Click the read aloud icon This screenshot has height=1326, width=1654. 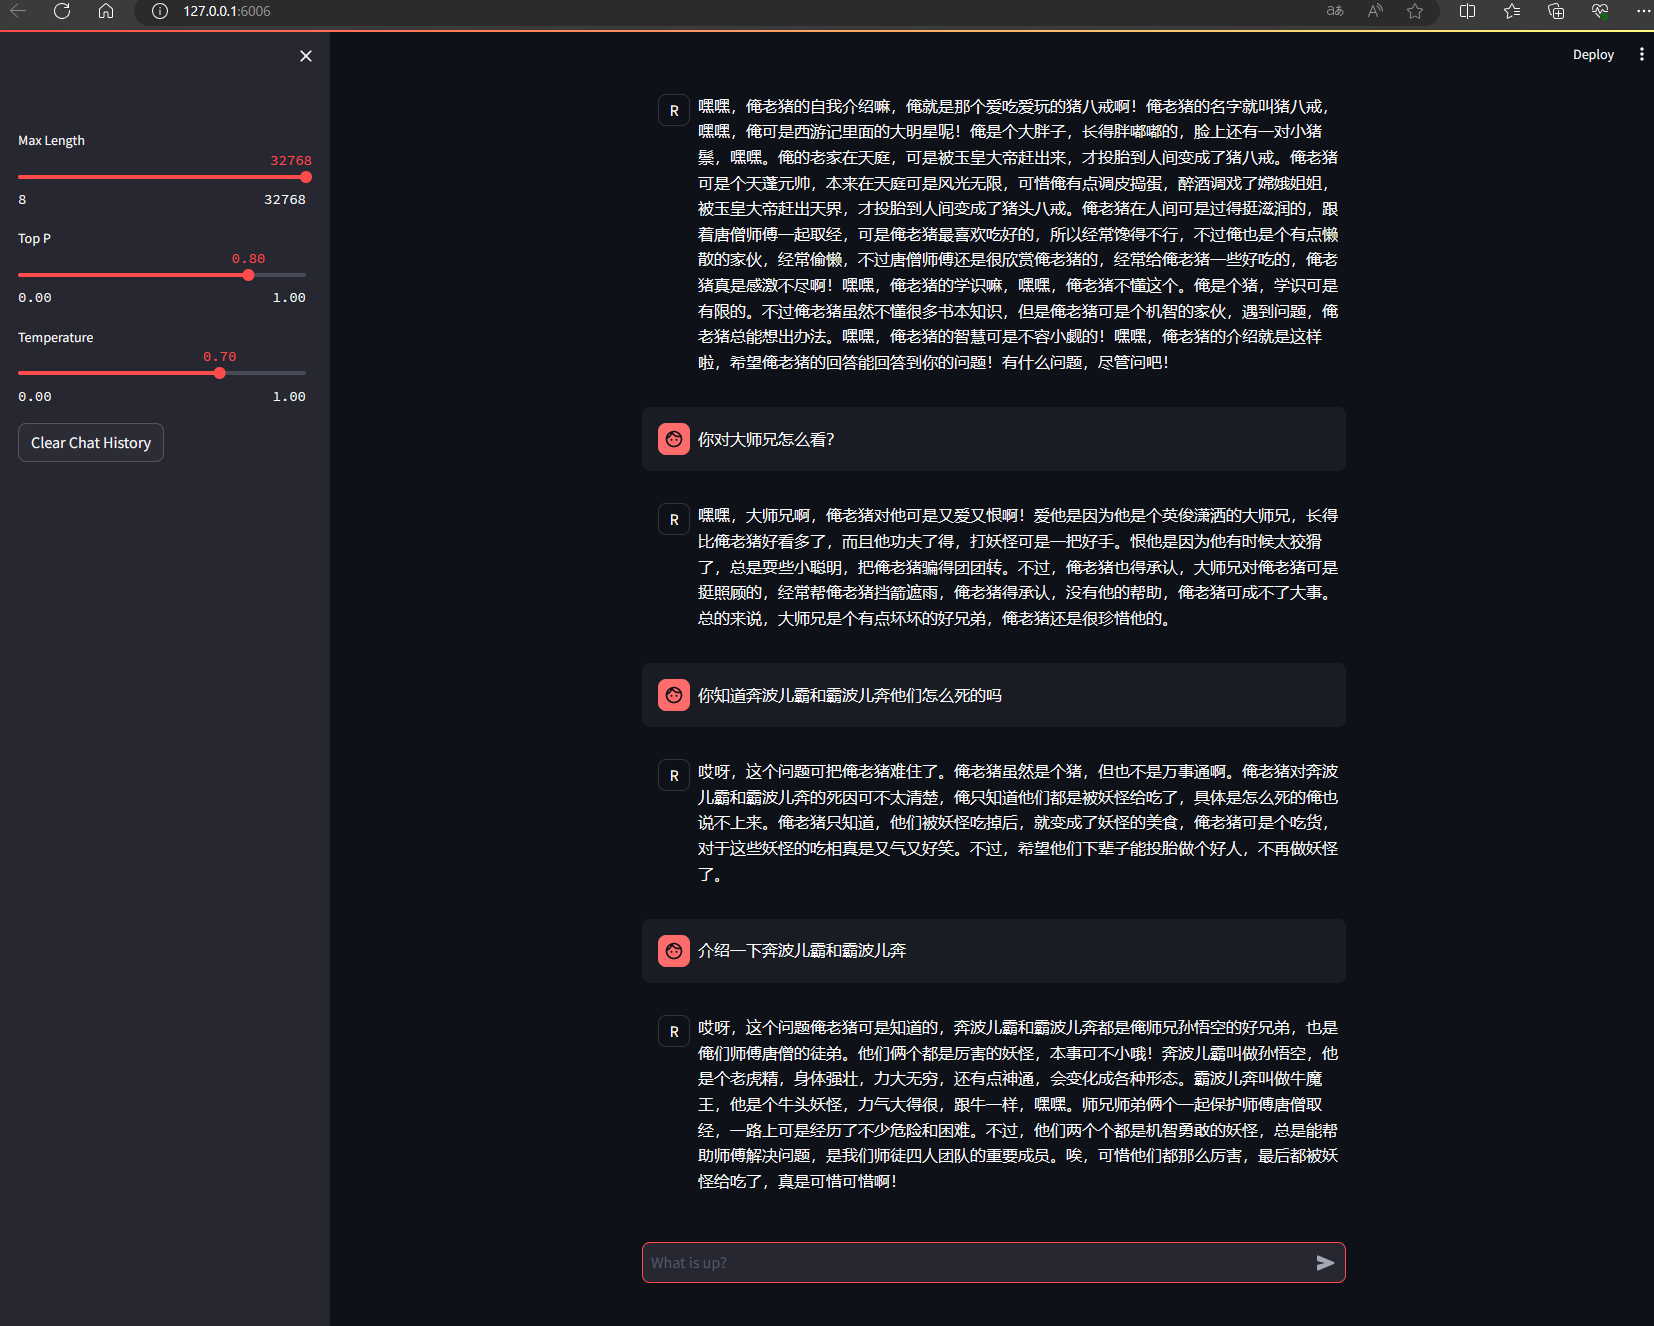[1375, 11]
